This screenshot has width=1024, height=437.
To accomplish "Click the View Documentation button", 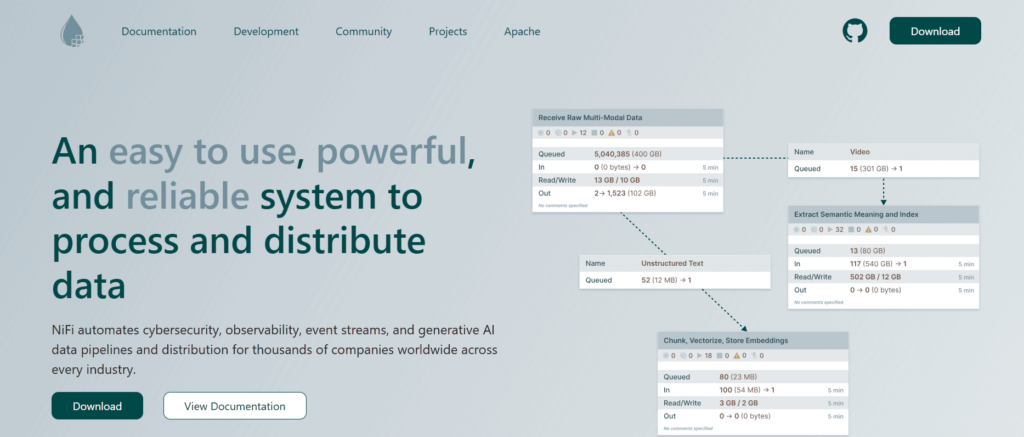I will [235, 406].
